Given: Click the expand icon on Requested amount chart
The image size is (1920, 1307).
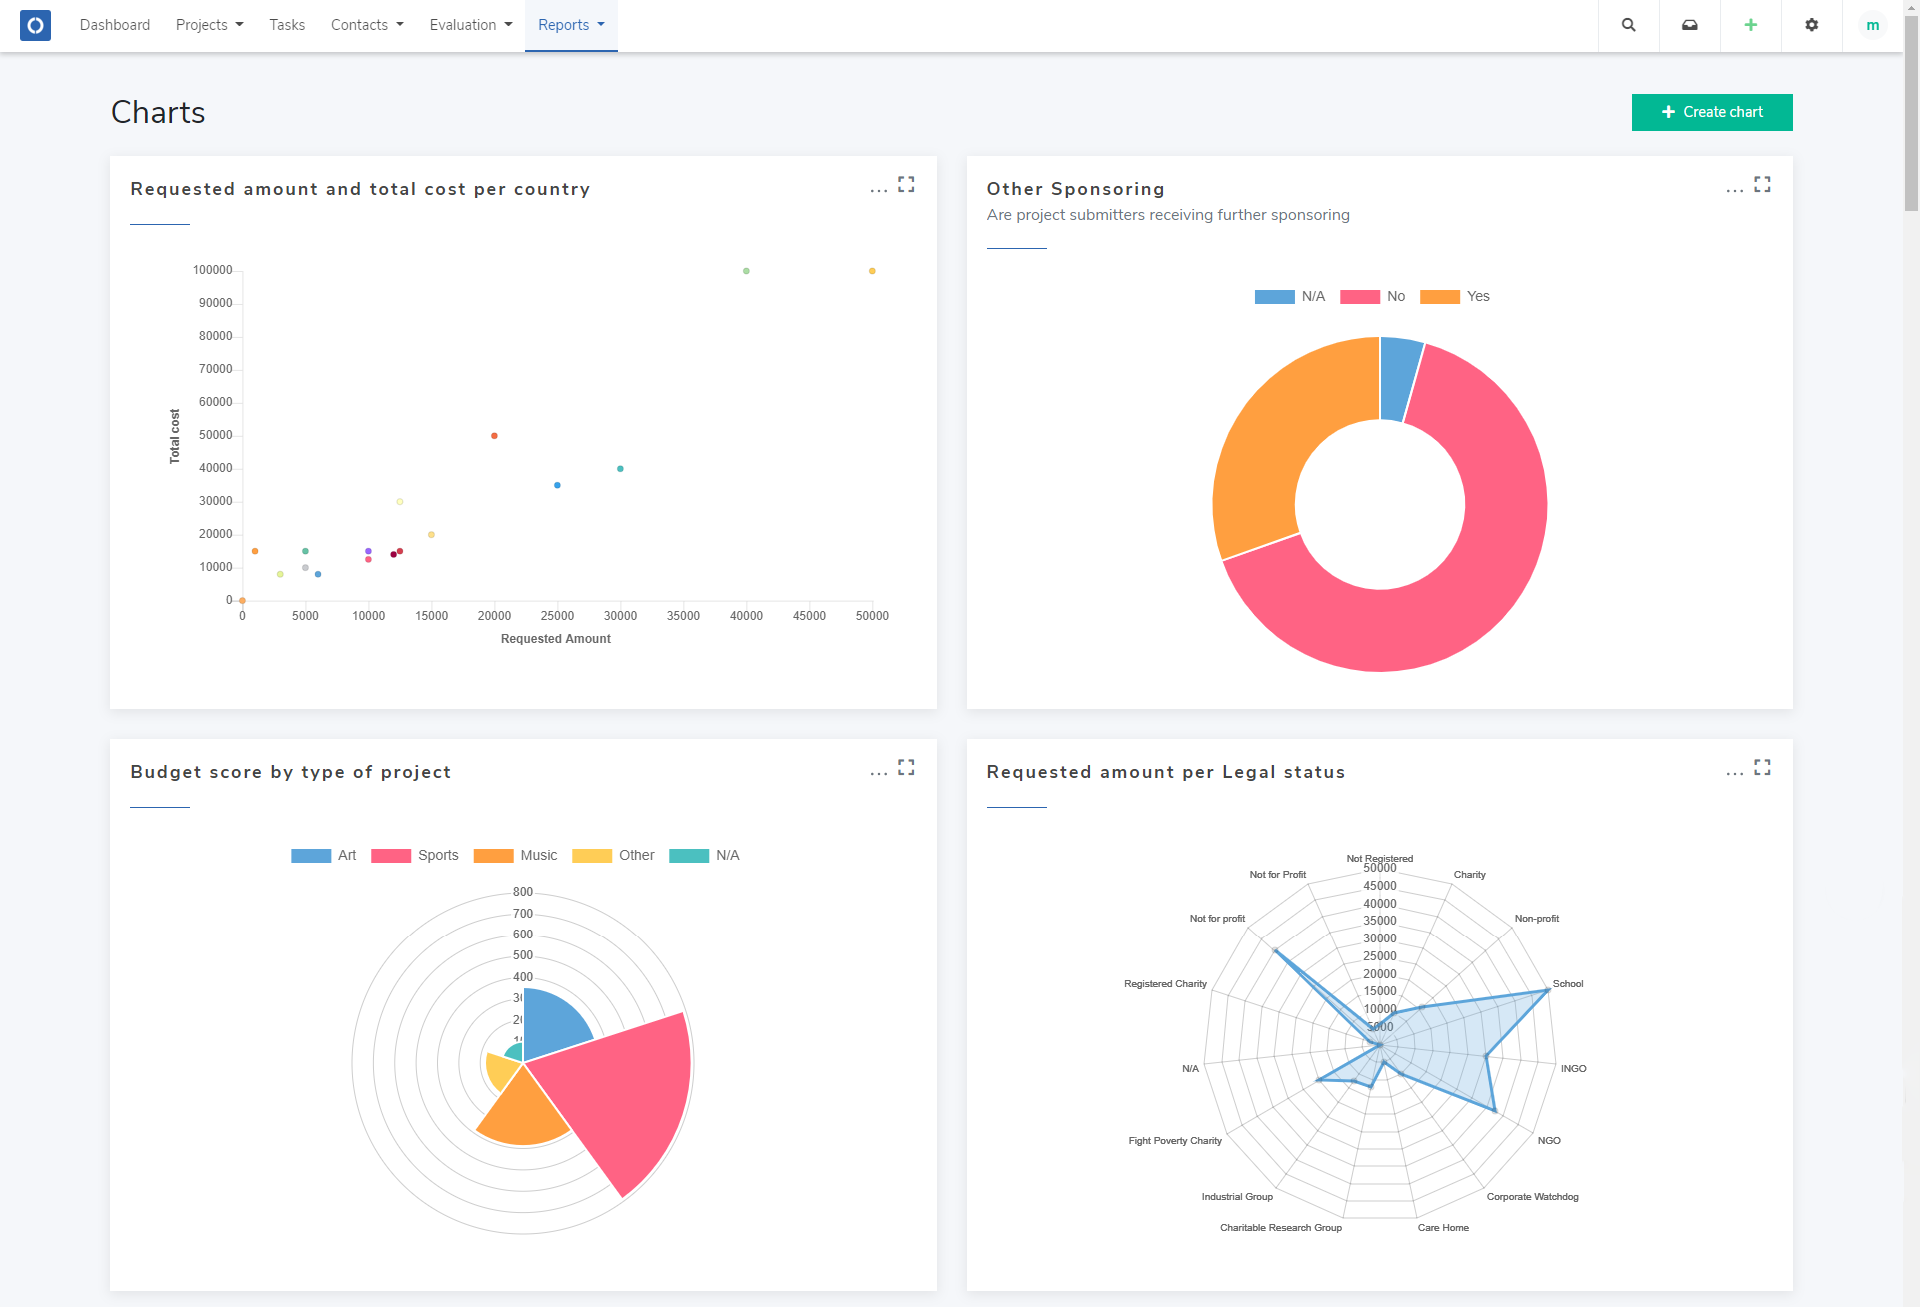Looking at the screenshot, I should 906,184.
